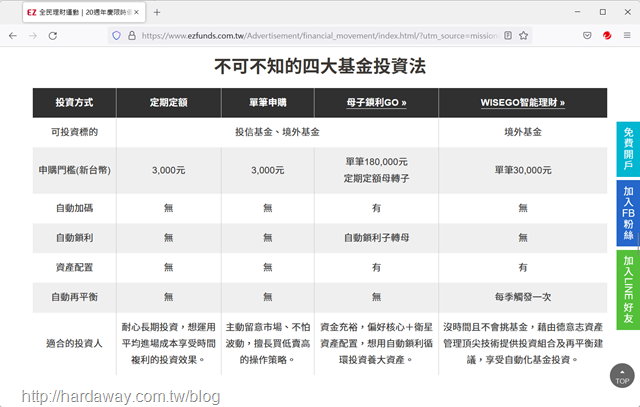Open the 母子鎖利GO link

click(x=376, y=102)
